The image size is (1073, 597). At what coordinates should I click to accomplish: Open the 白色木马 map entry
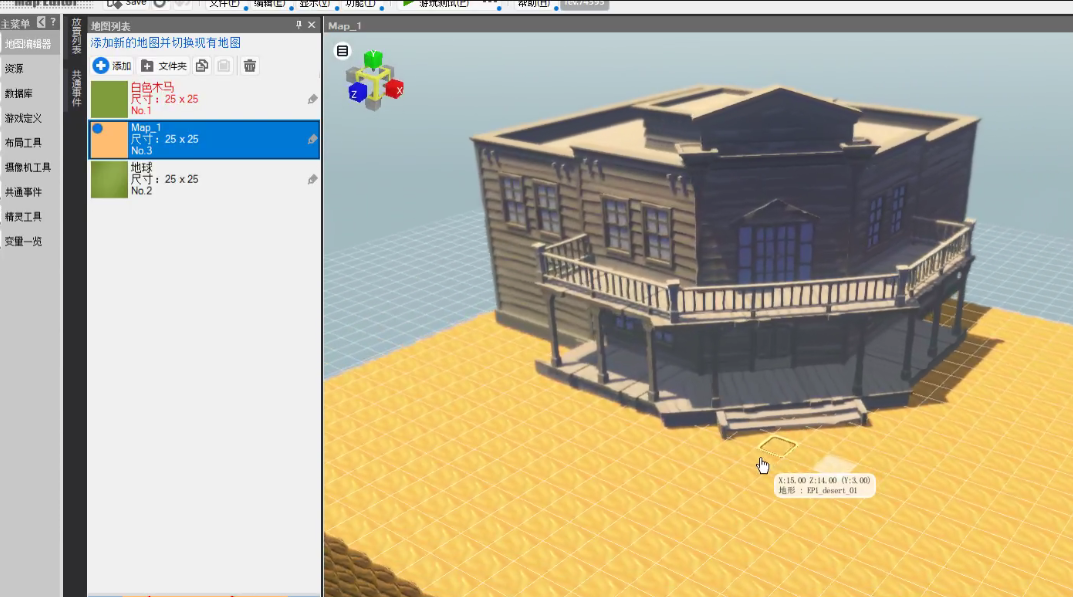[x=205, y=99]
